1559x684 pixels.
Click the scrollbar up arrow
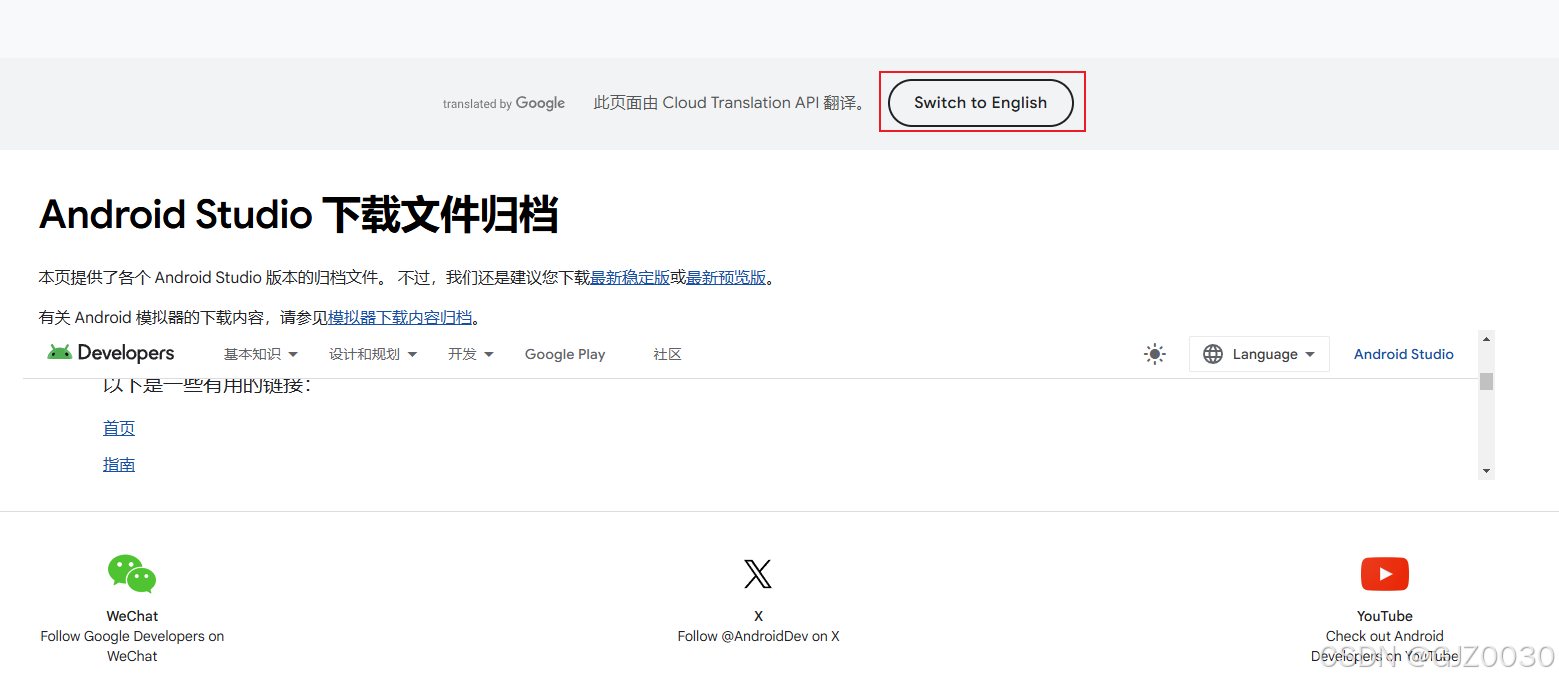(1486, 339)
